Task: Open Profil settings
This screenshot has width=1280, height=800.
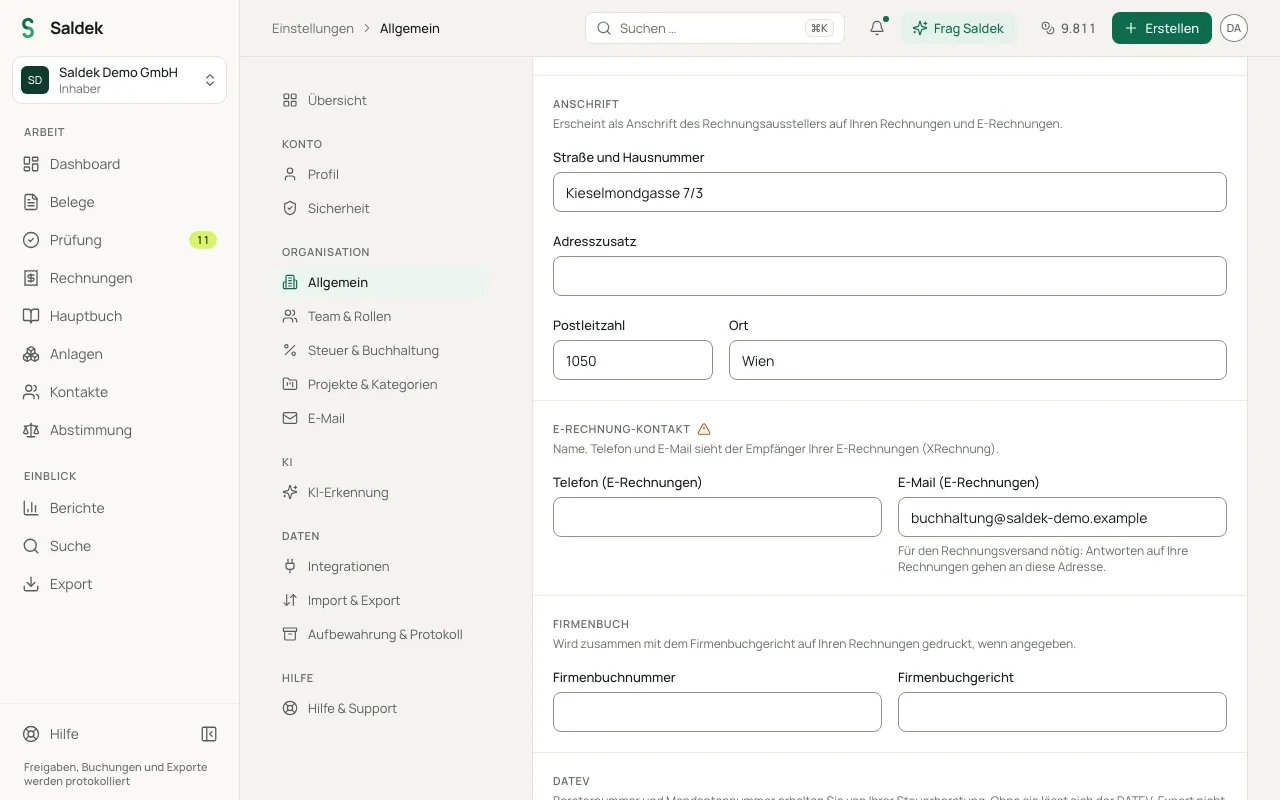Action: (x=380, y=174)
